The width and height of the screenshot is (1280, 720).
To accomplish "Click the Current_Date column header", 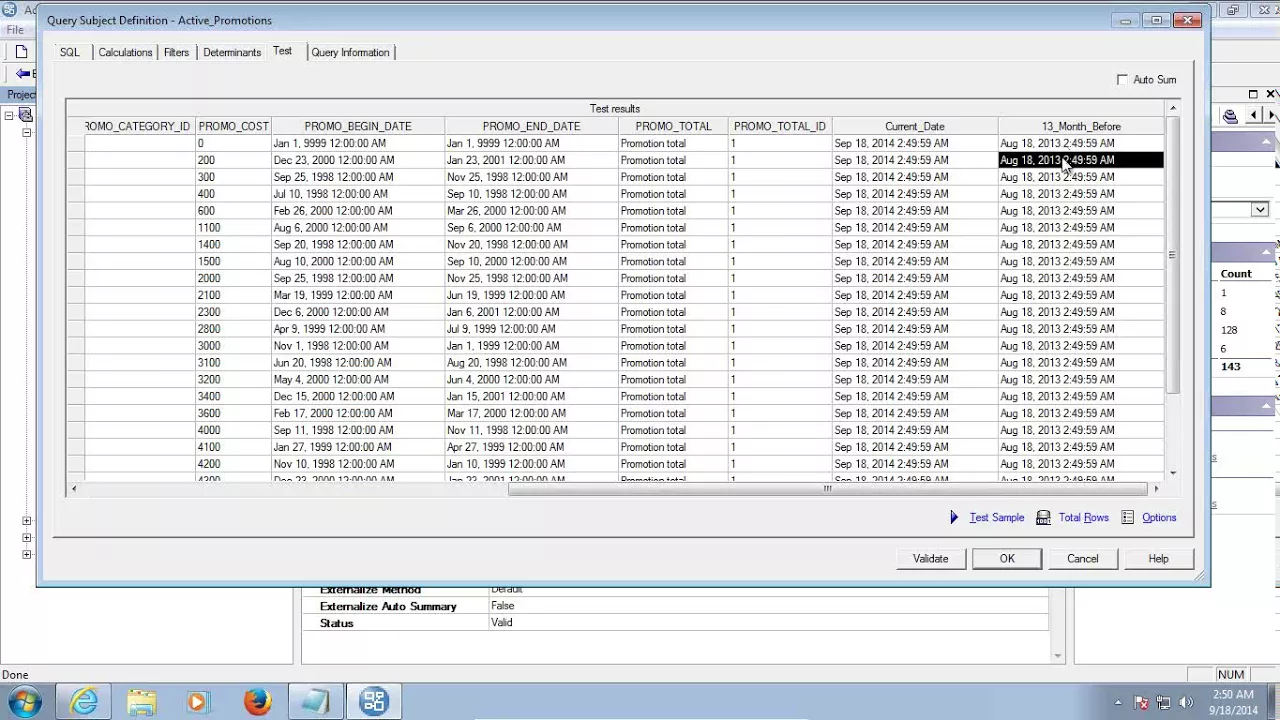I will coord(915,126).
